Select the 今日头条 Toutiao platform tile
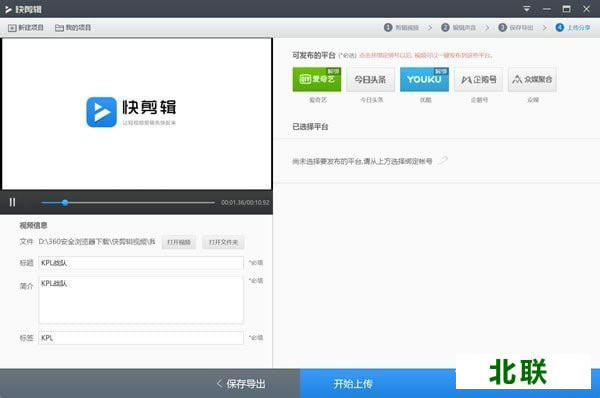 pos(370,79)
